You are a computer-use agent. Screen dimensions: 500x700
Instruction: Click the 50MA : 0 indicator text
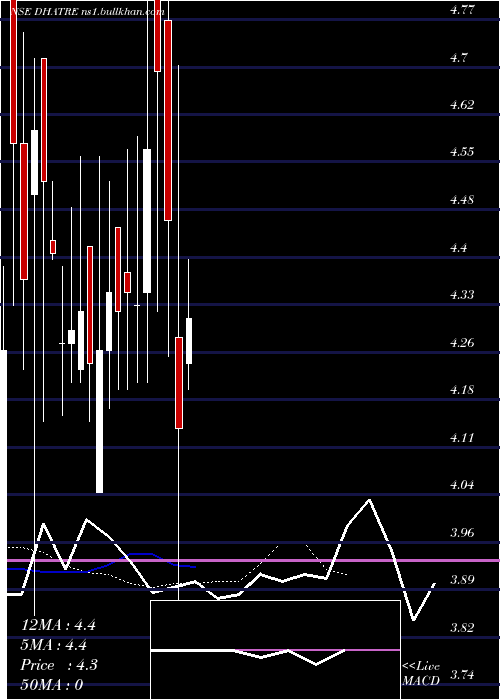point(52,684)
